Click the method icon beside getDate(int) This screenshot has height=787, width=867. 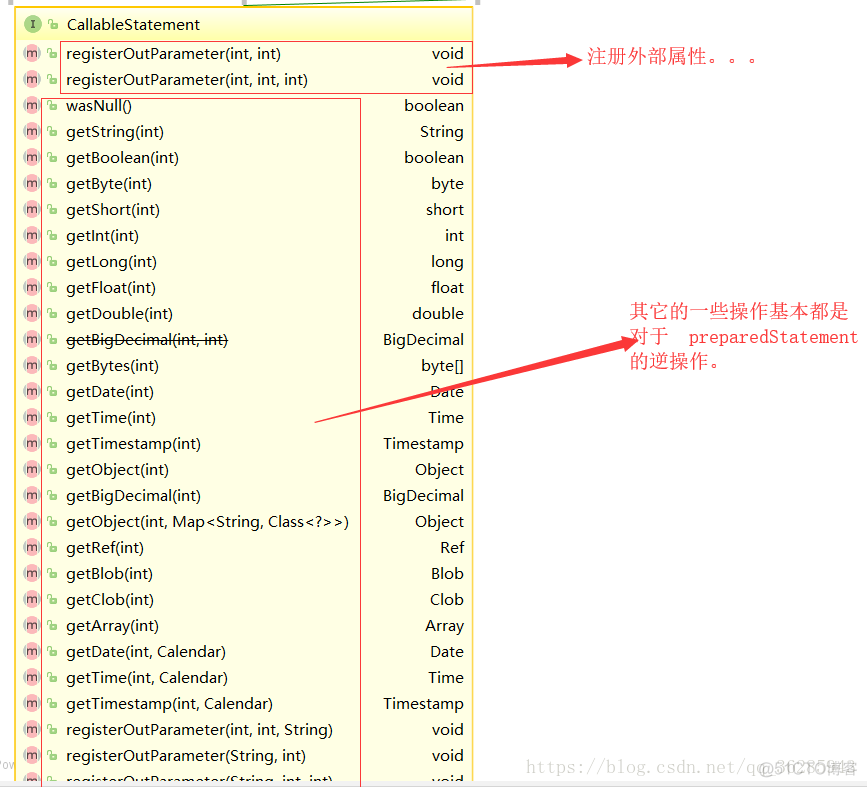pyautogui.click(x=32, y=392)
